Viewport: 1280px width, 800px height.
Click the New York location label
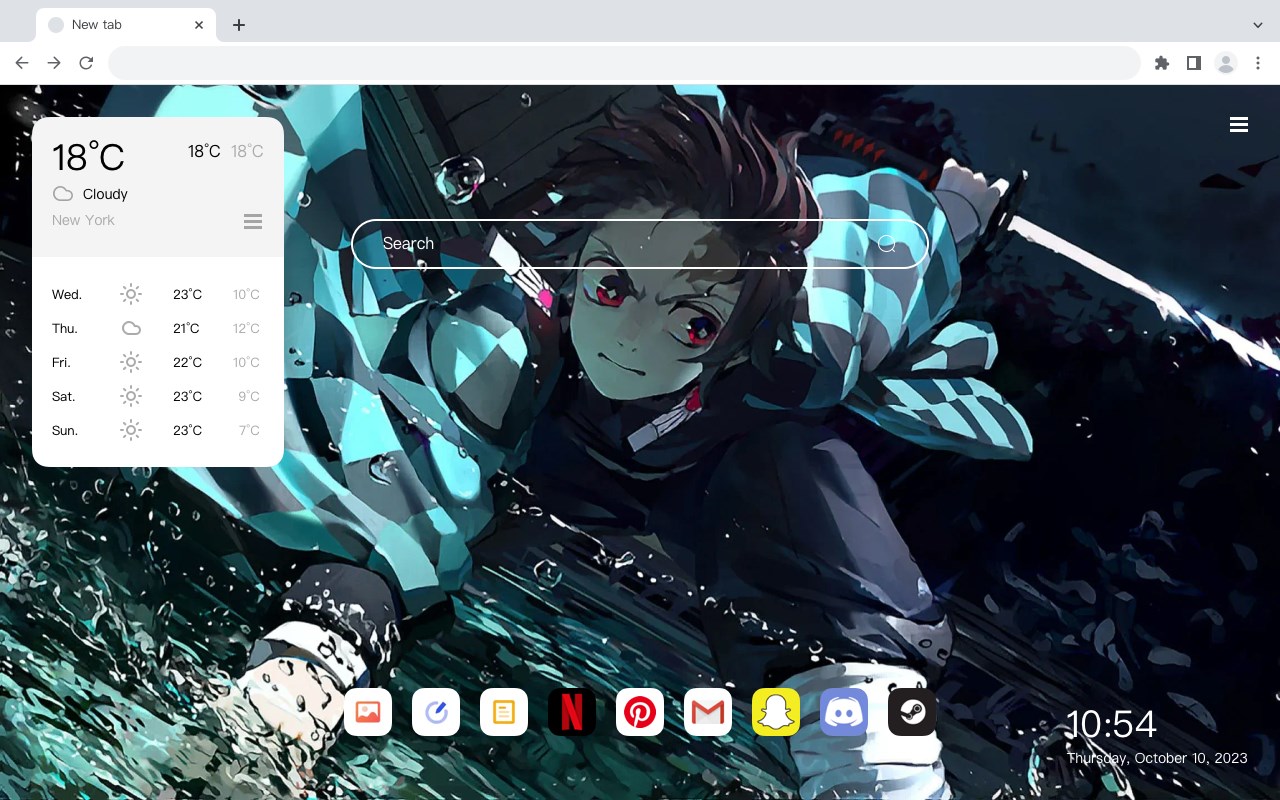pos(83,220)
